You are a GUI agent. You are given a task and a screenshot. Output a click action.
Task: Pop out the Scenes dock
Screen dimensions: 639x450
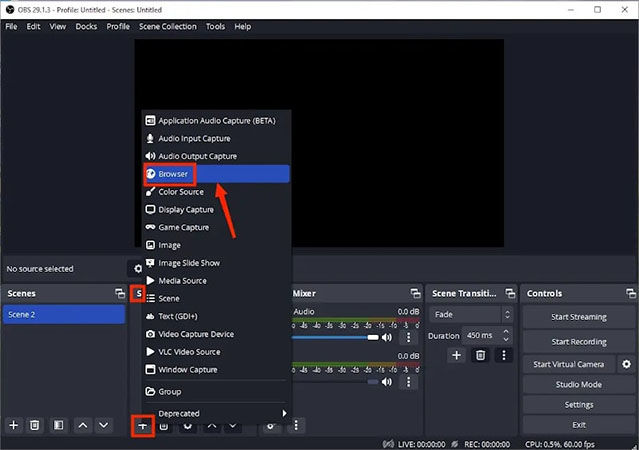120,293
